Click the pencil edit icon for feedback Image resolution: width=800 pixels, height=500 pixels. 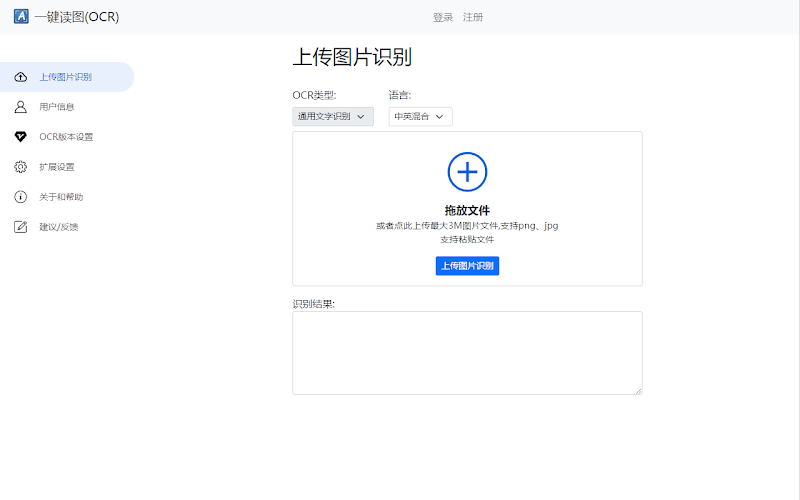tap(20, 227)
